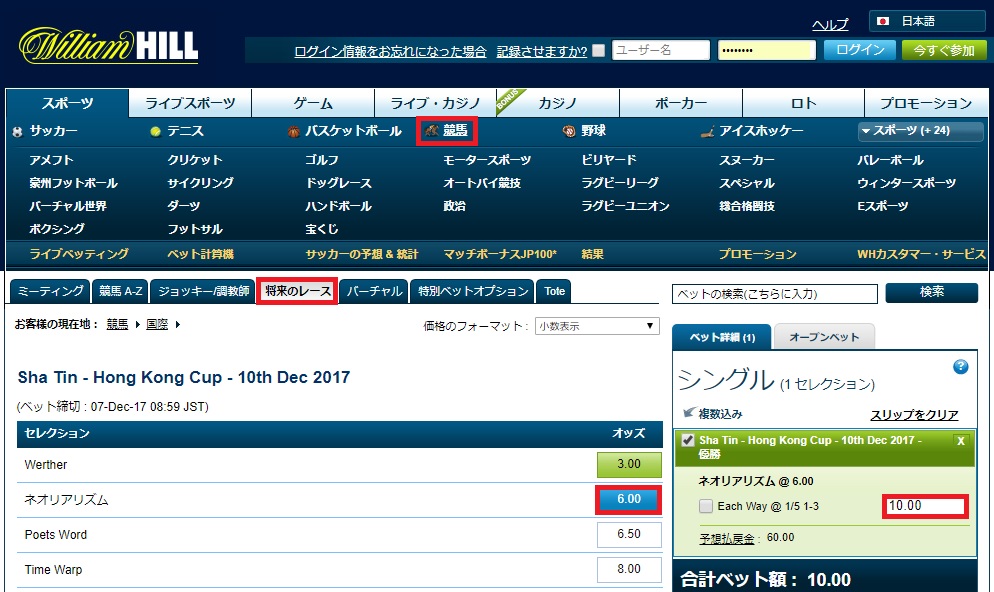Select Time Warp odds 8.00
The image size is (994, 592).
(x=629, y=569)
